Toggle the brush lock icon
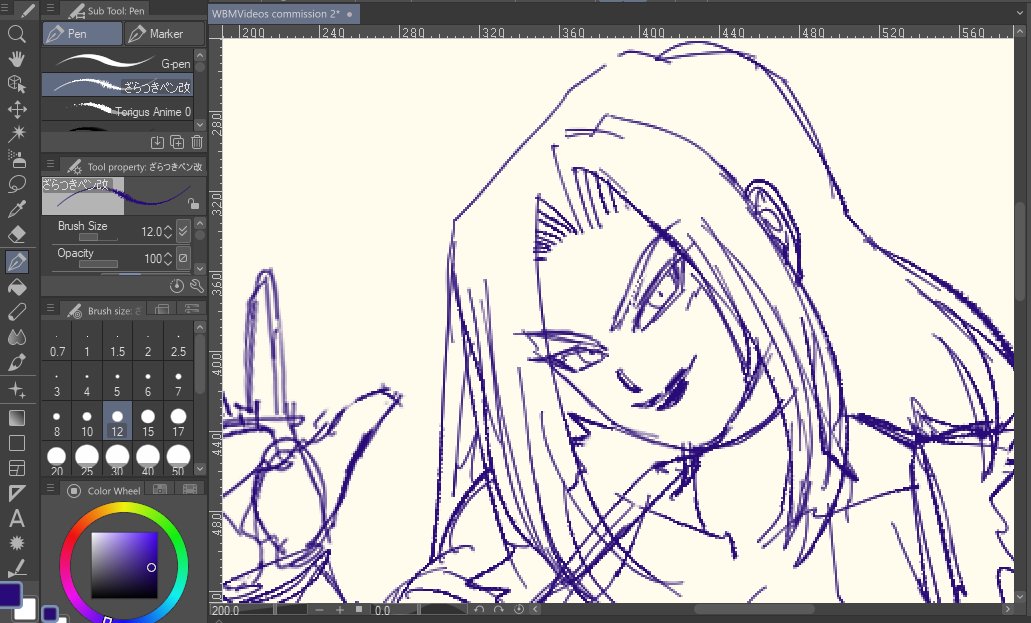Image resolution: width=1031 pixels, height=623 pixels. coord(193,203)
